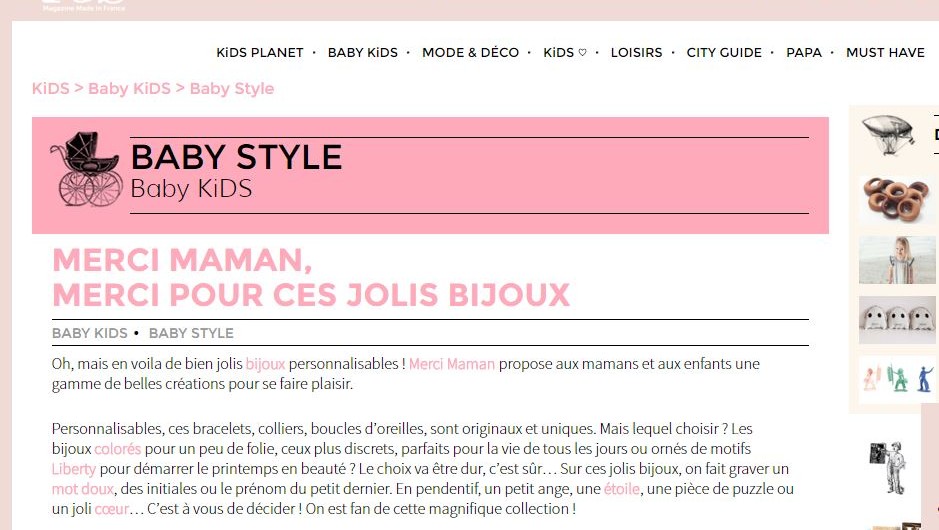Open the CITY GUIDE menu
This screenshot has width=939, height=530.
click(724, 53)
